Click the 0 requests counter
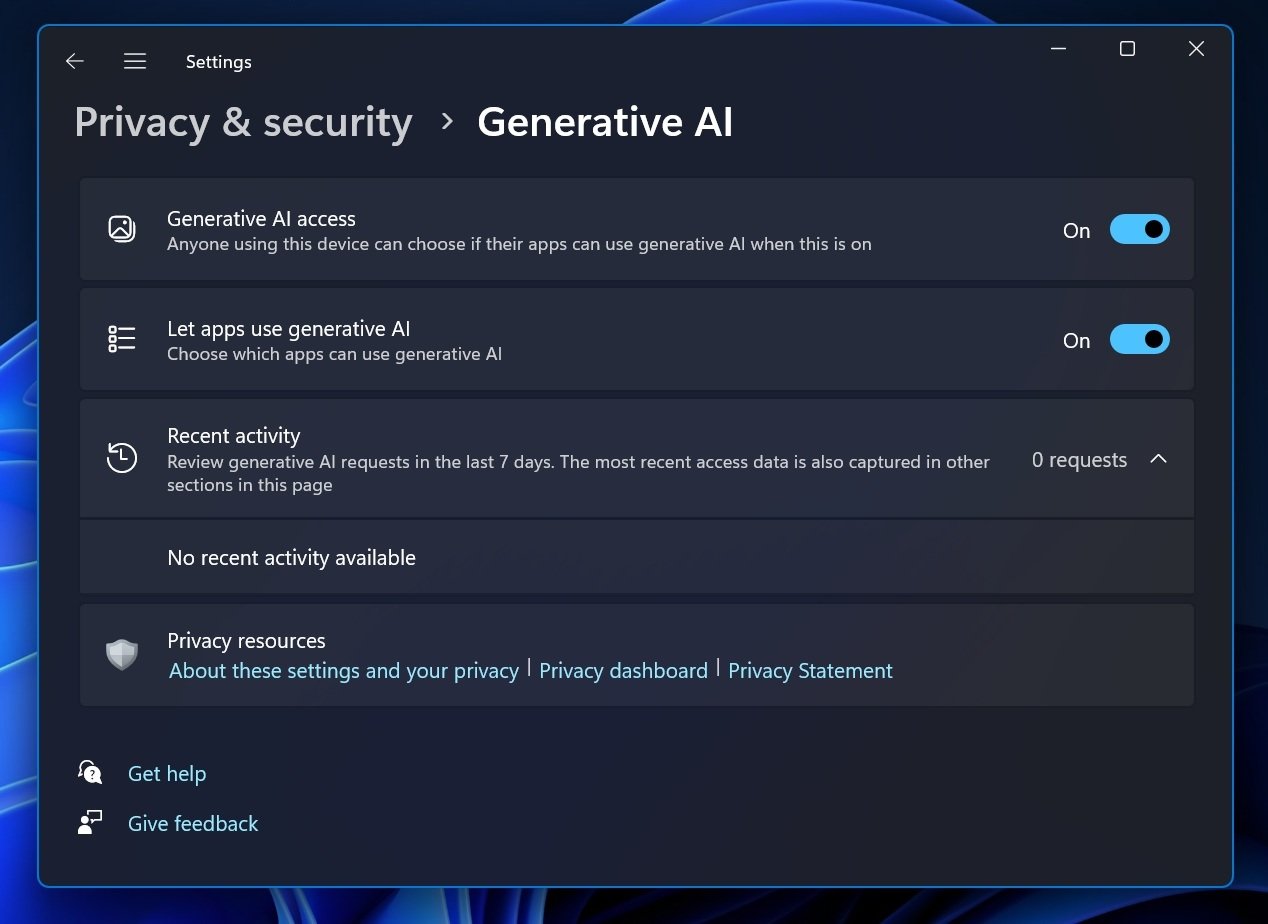1268x924 pixels. (1079, 459)
